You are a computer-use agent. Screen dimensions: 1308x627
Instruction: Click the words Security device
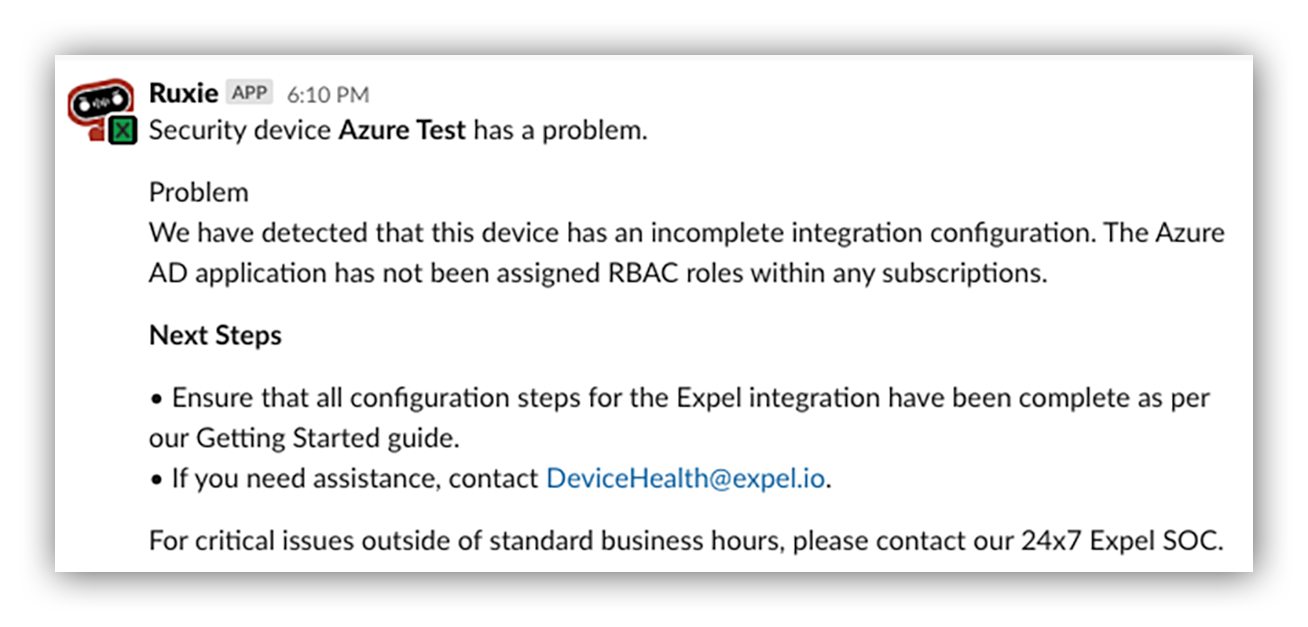click(240, 131)
